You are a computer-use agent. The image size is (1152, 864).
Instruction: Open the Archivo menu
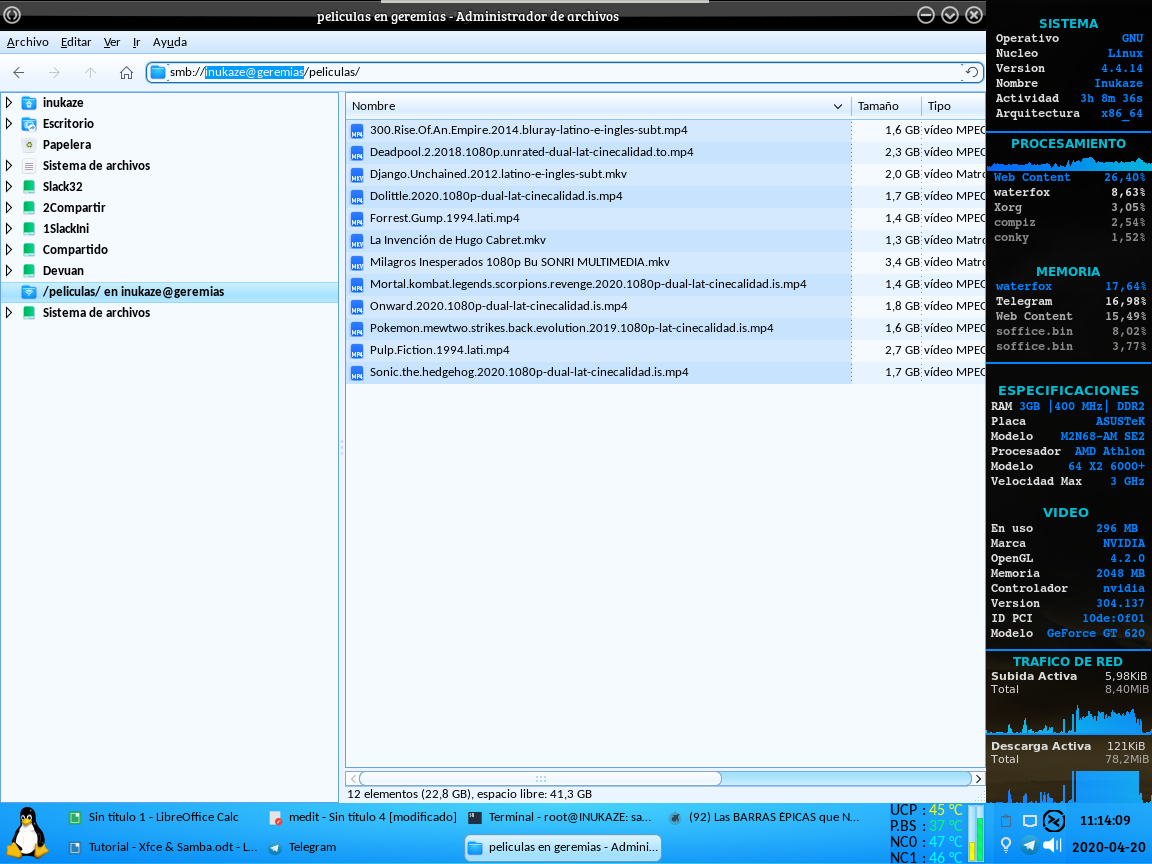pos(28,43)
